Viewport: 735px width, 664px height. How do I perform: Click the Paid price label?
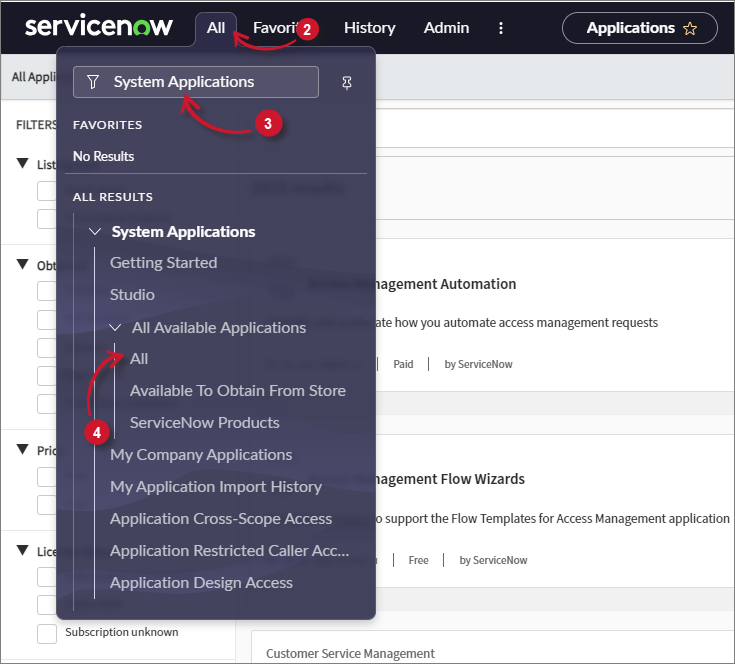(403, 364)
